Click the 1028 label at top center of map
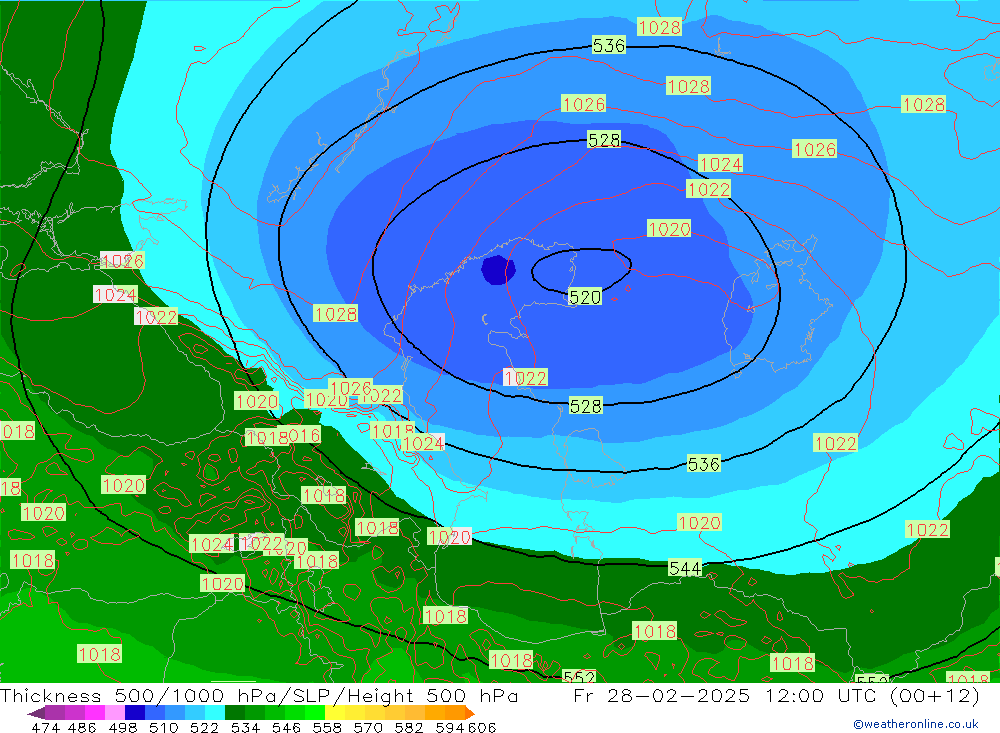1000x733 pixels. [659, 27]
